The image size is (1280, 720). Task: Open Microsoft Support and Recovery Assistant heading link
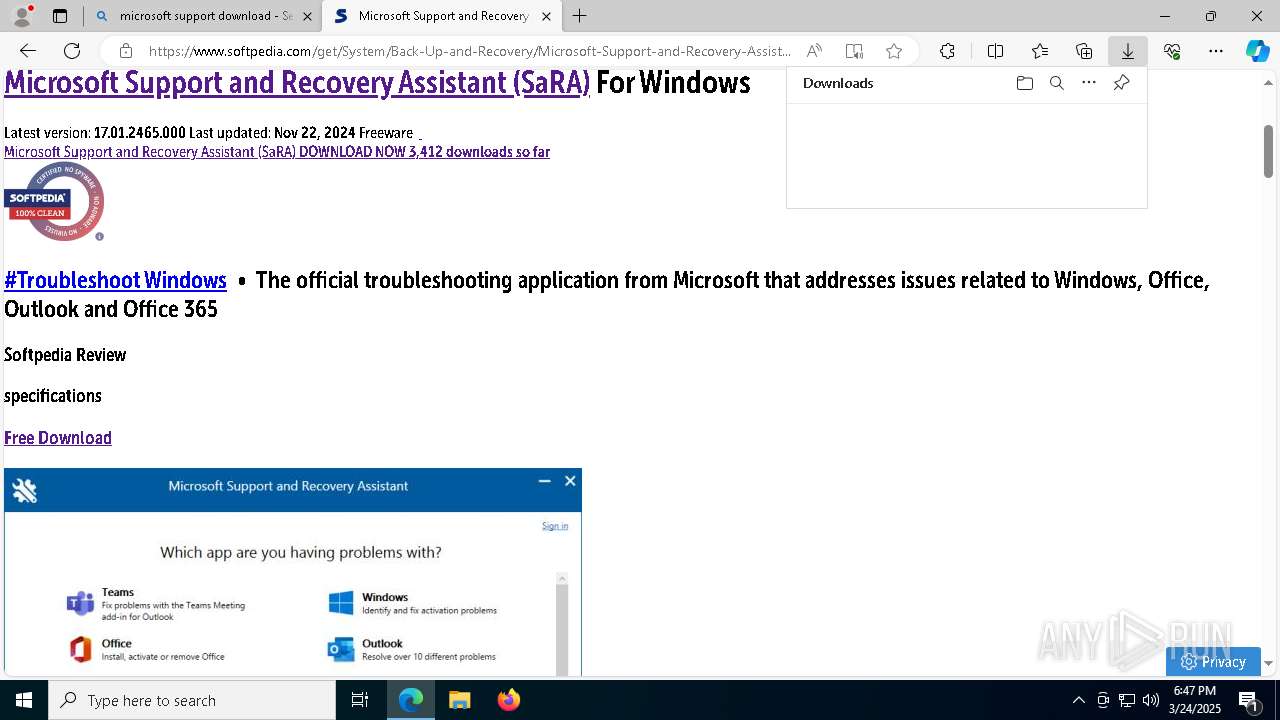pyautogui.click(x=297, y=82)
